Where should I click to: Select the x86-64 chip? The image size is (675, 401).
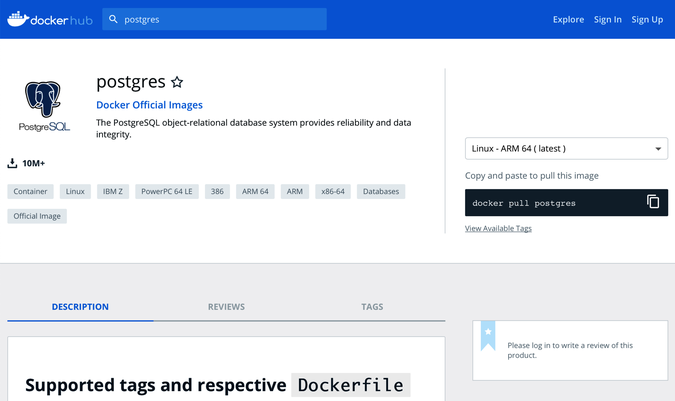pyautogui.click(x=333, y=191)
